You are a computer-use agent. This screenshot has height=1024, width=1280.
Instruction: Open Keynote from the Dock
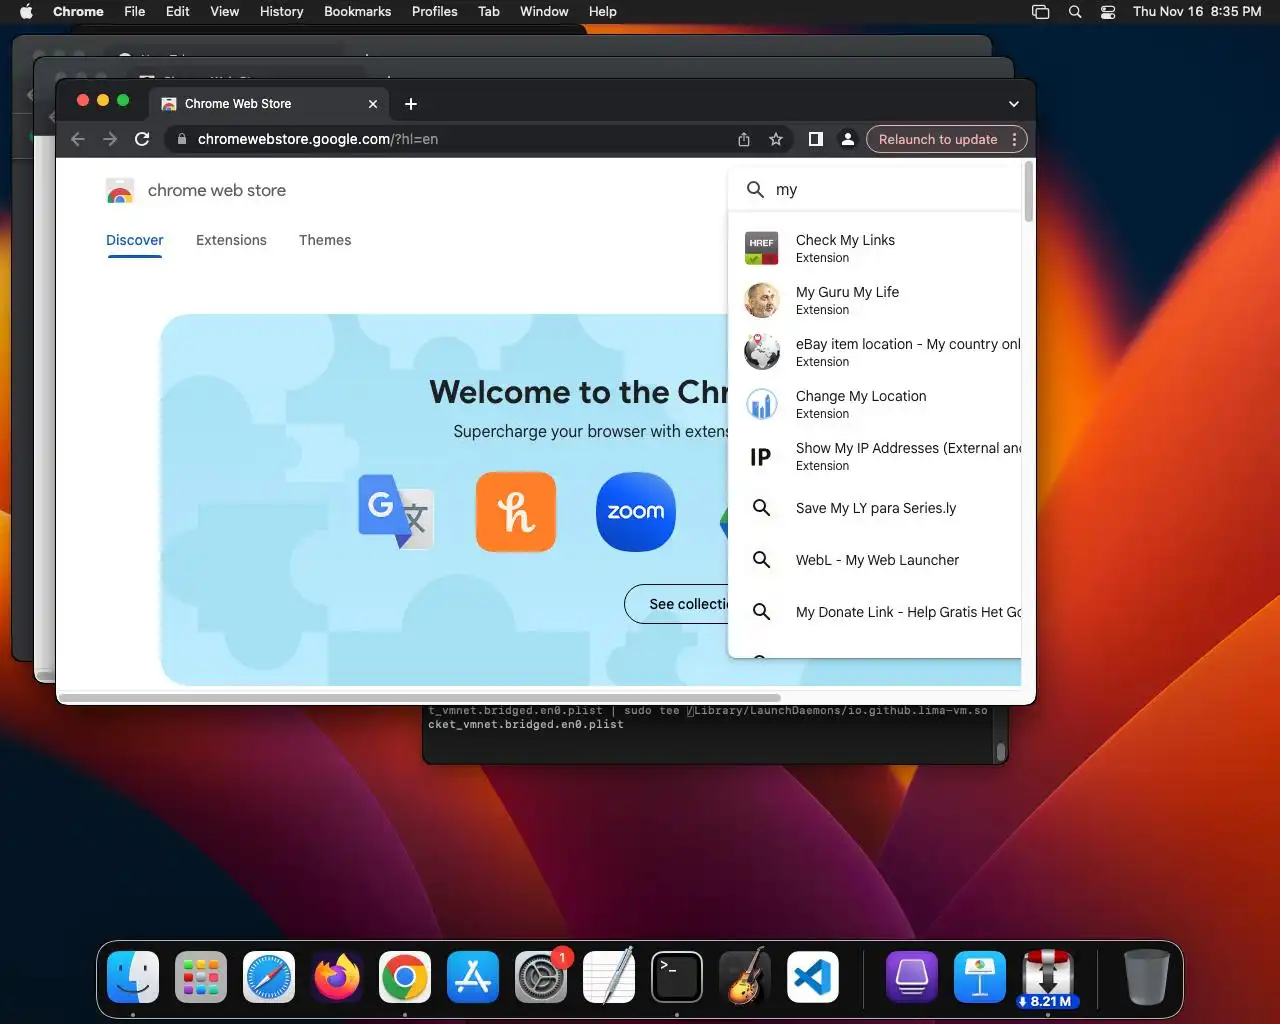coord(980,977)
